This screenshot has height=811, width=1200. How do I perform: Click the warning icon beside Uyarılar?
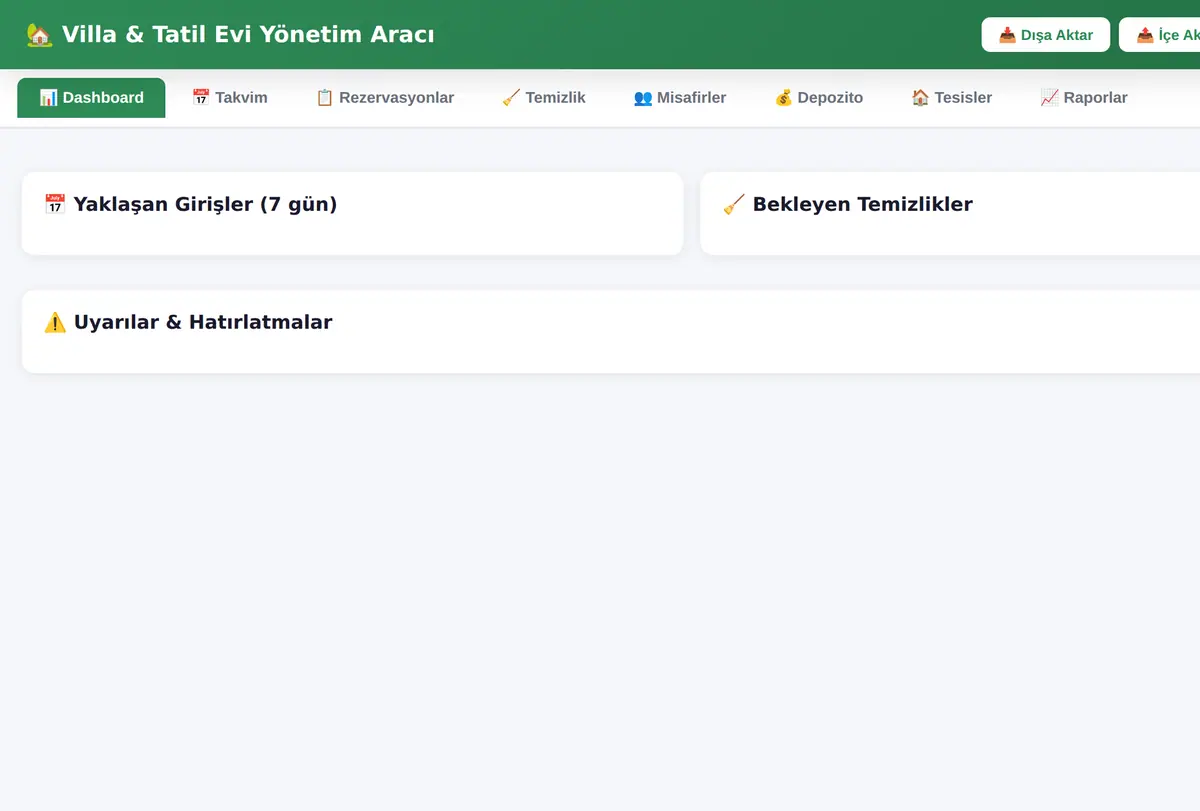point(55,323)
